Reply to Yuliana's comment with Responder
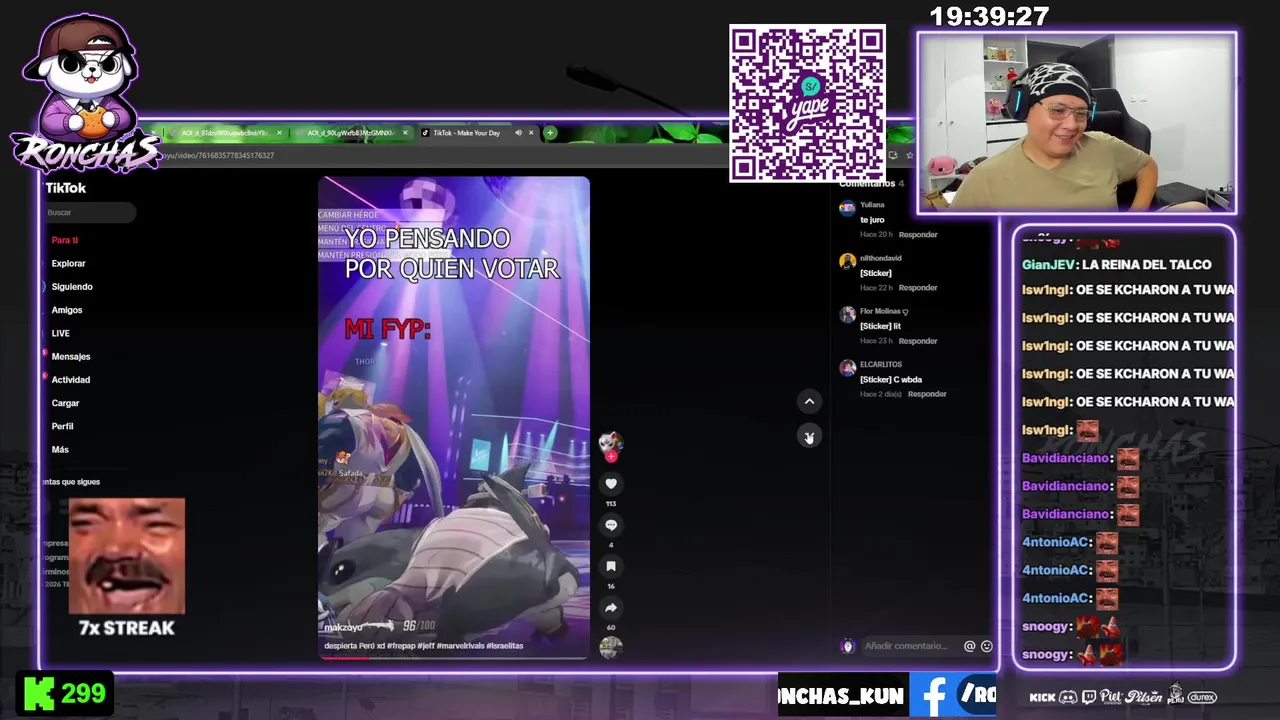Screen dimensions: 1280x720 pyautogui.click(x=918, y=234)
